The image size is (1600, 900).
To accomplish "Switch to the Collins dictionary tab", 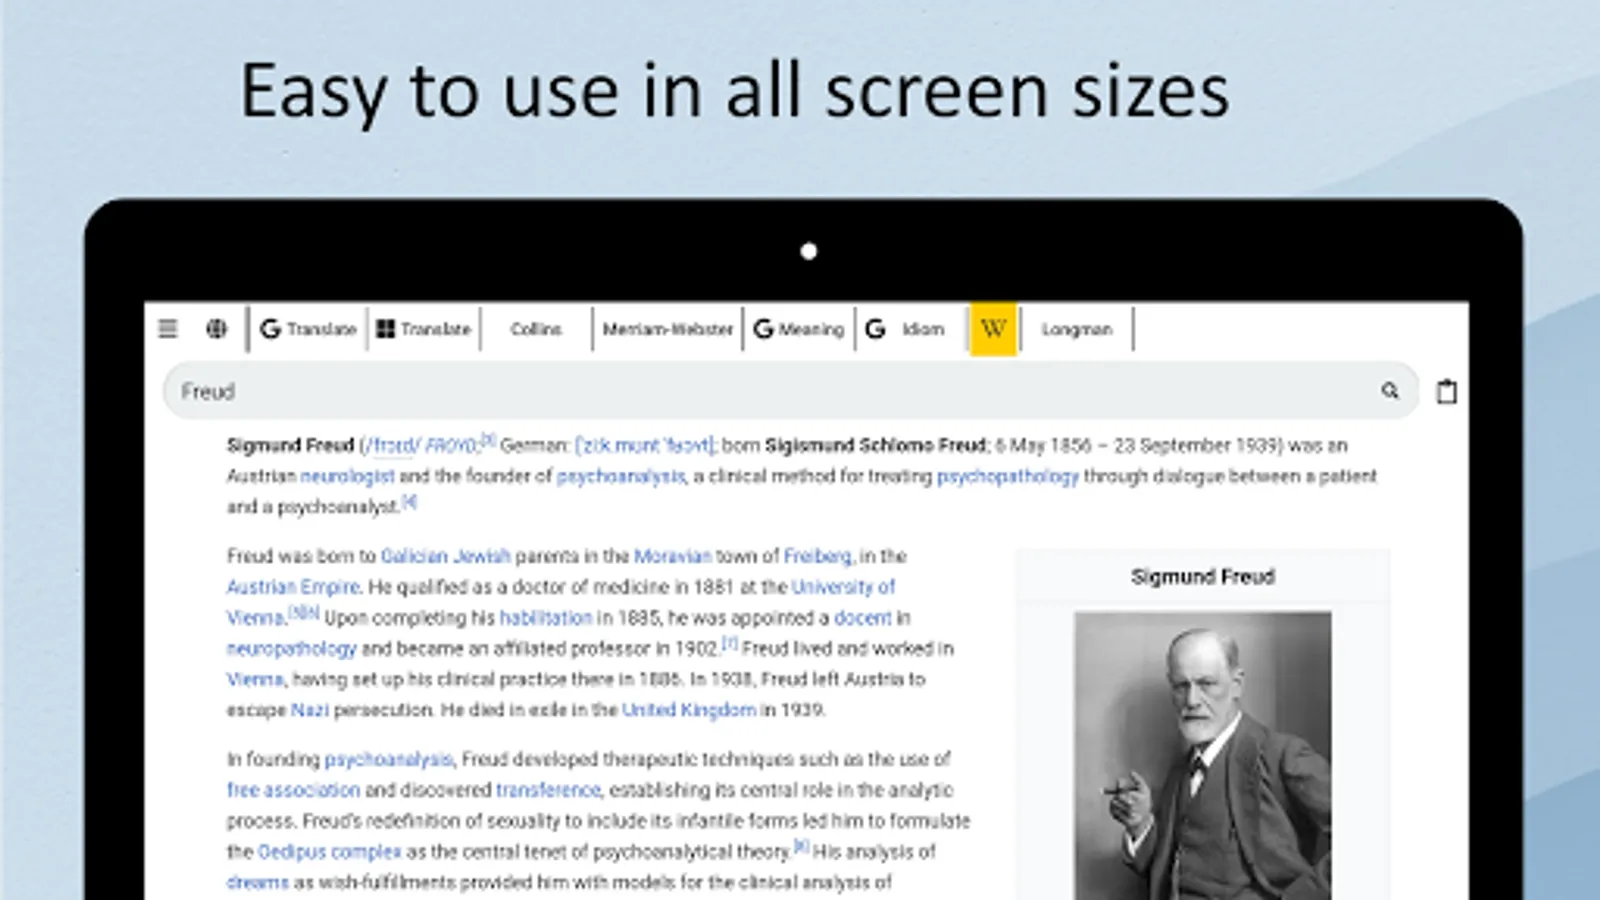I will click(536, 328).
